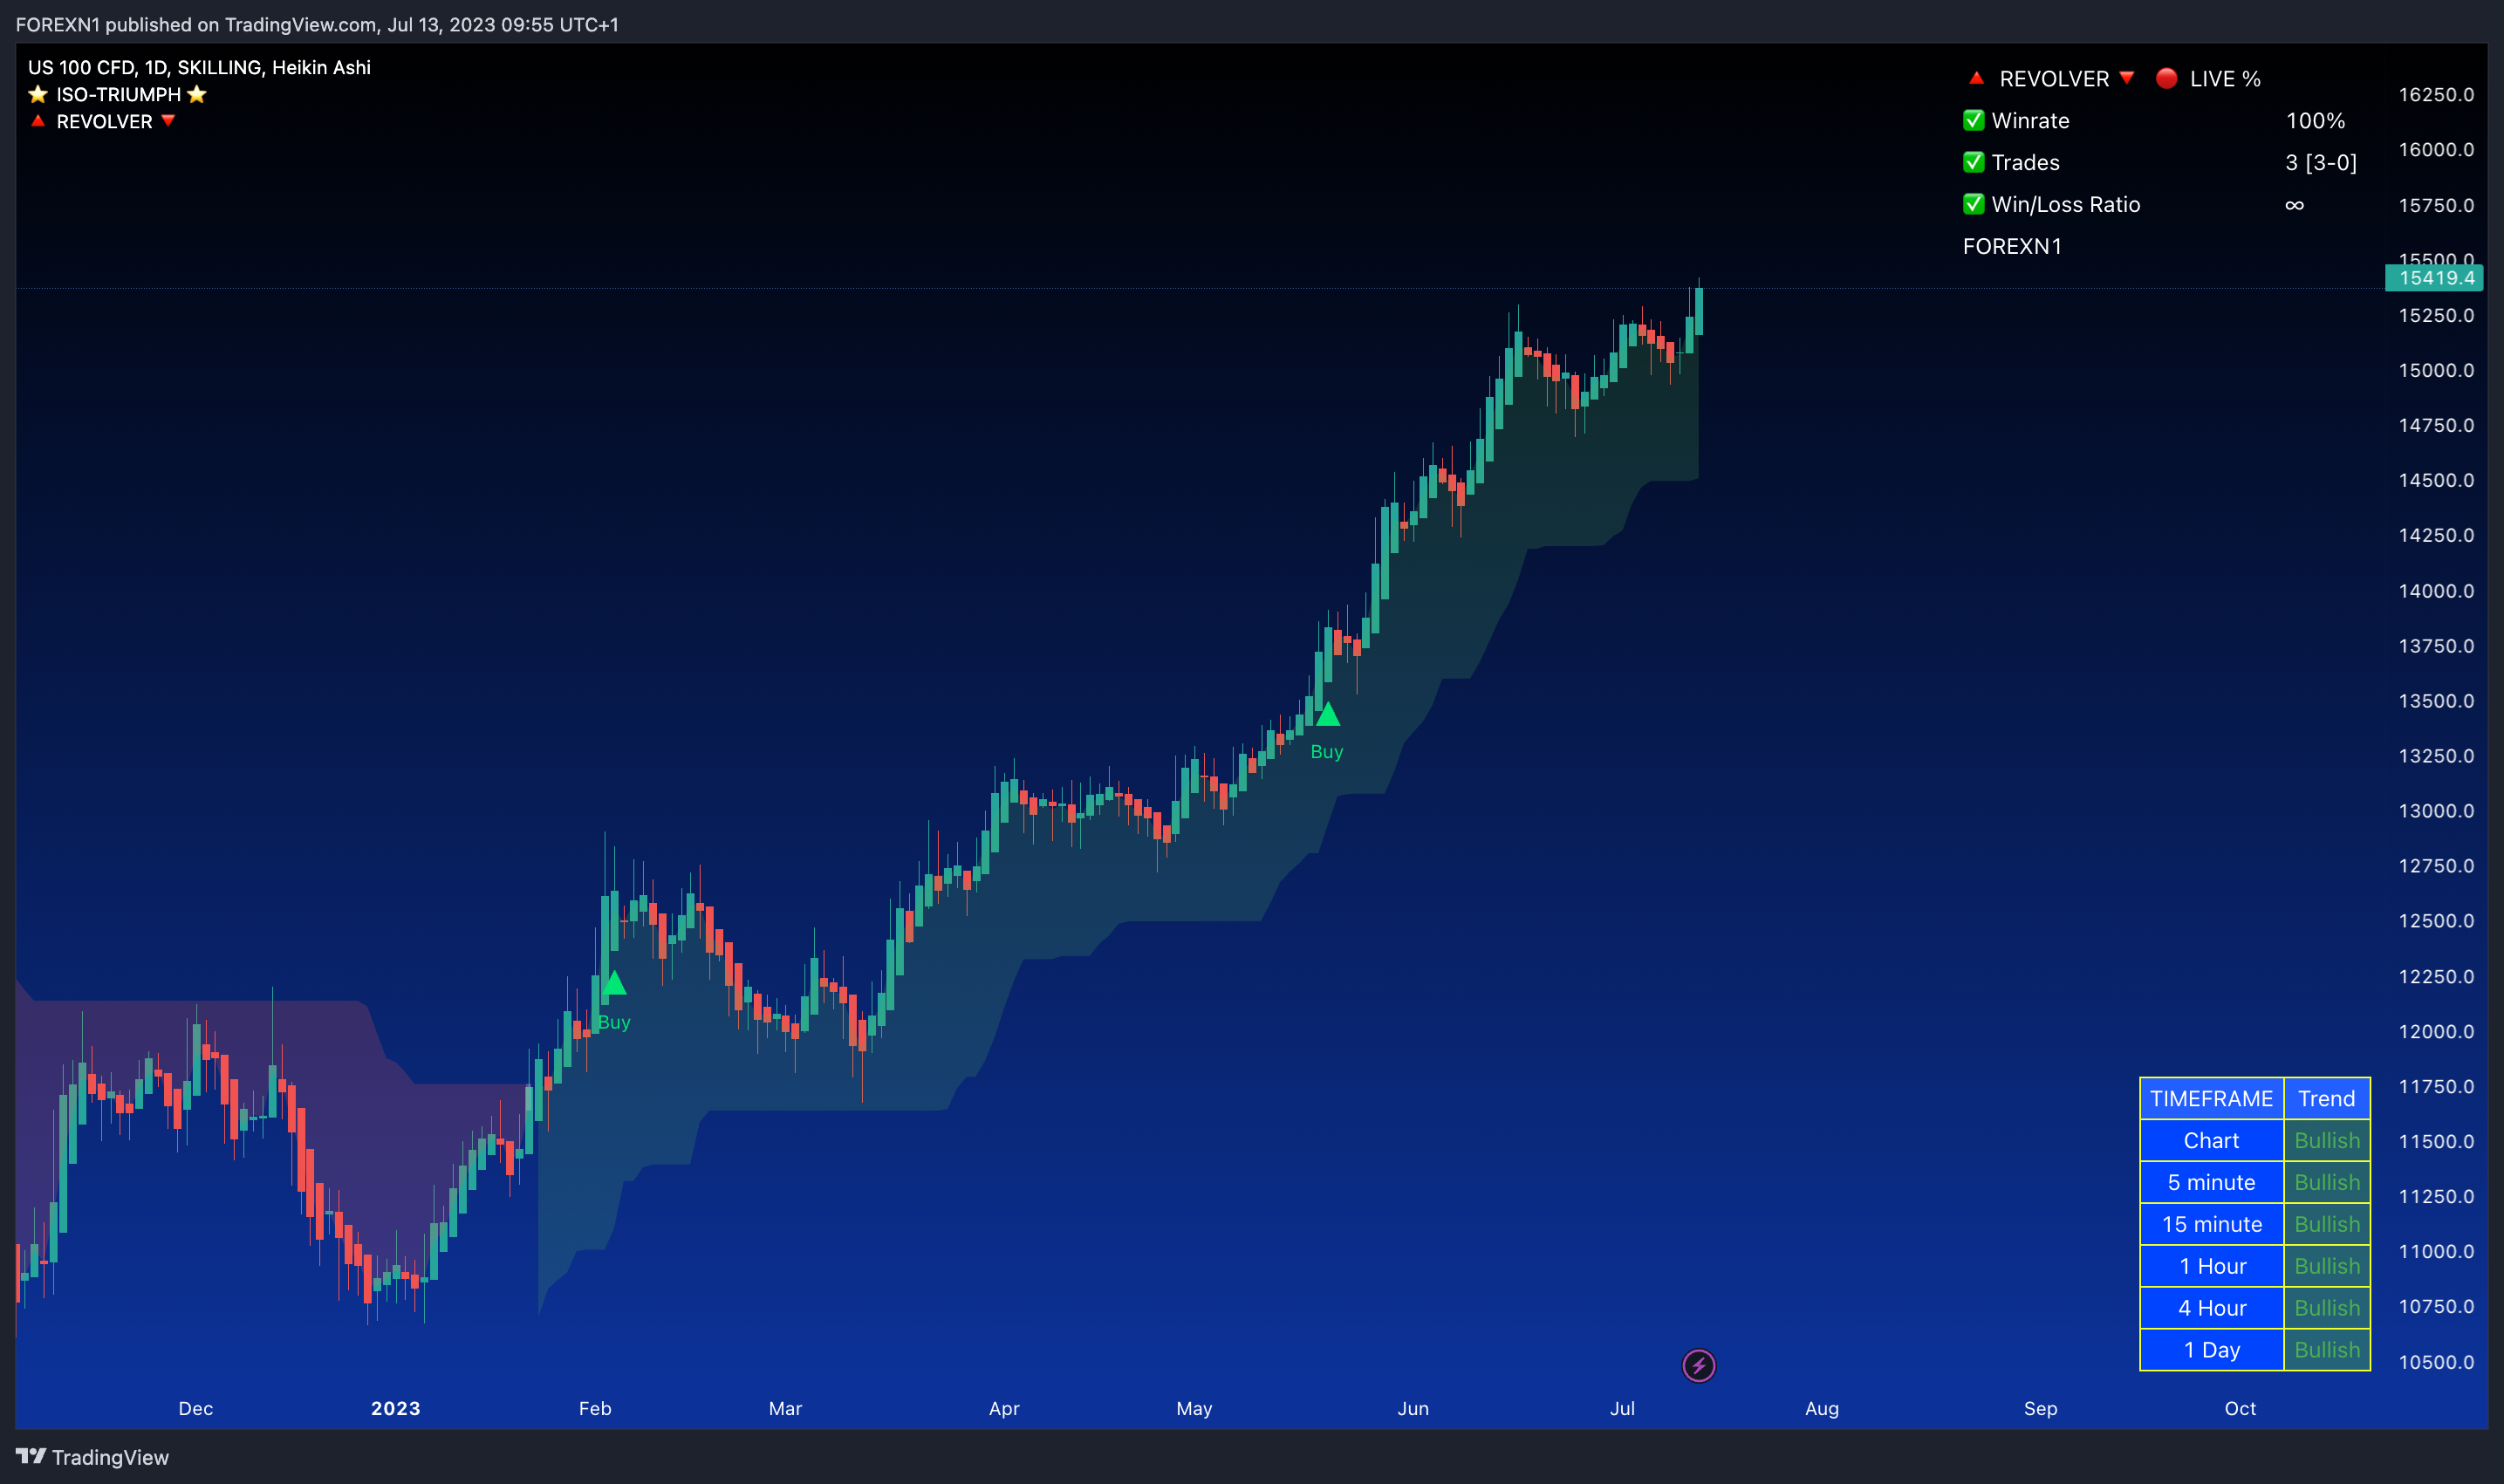Click the latest Heikin Ashi candle in July
The width and height of the screenshot is (2504, 1484).
point(1699,310)
